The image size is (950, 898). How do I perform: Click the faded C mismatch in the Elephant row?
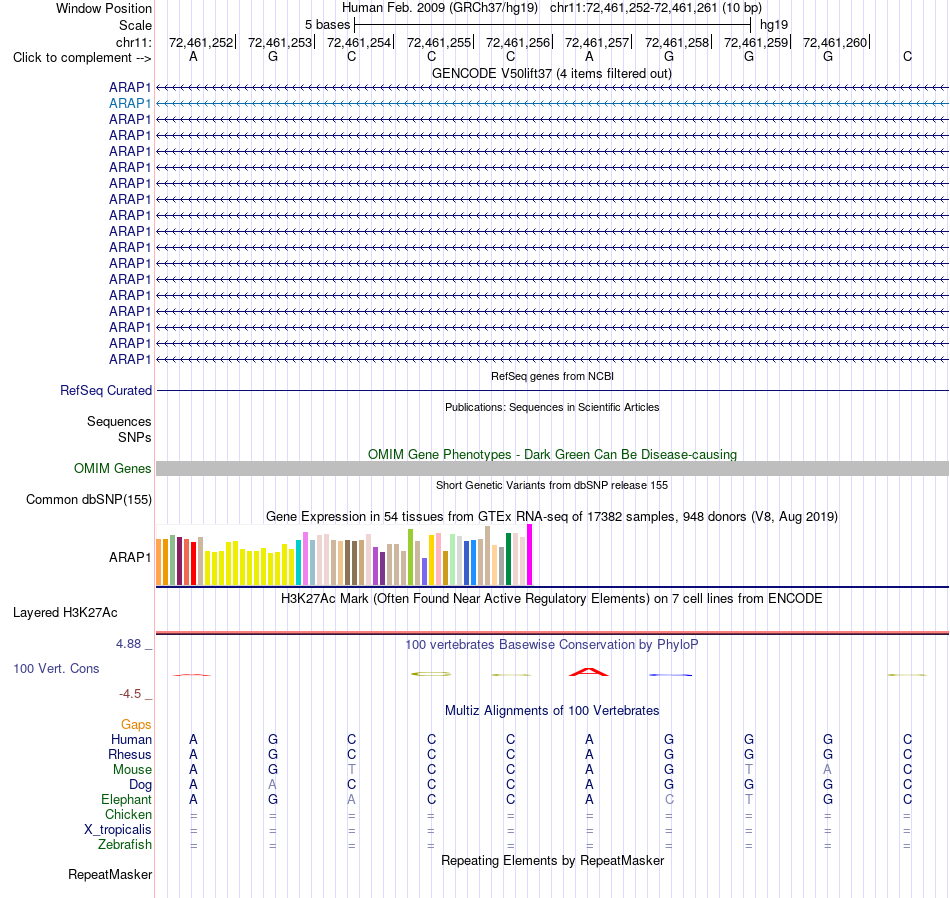click(x=669, y=800)
